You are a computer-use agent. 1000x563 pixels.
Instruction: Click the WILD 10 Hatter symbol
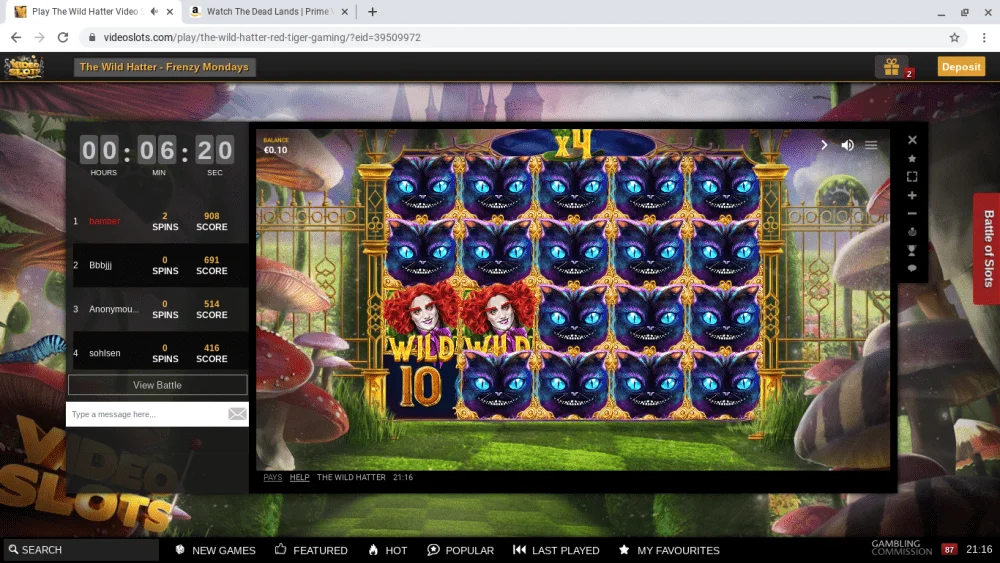(x=422, y=351)
